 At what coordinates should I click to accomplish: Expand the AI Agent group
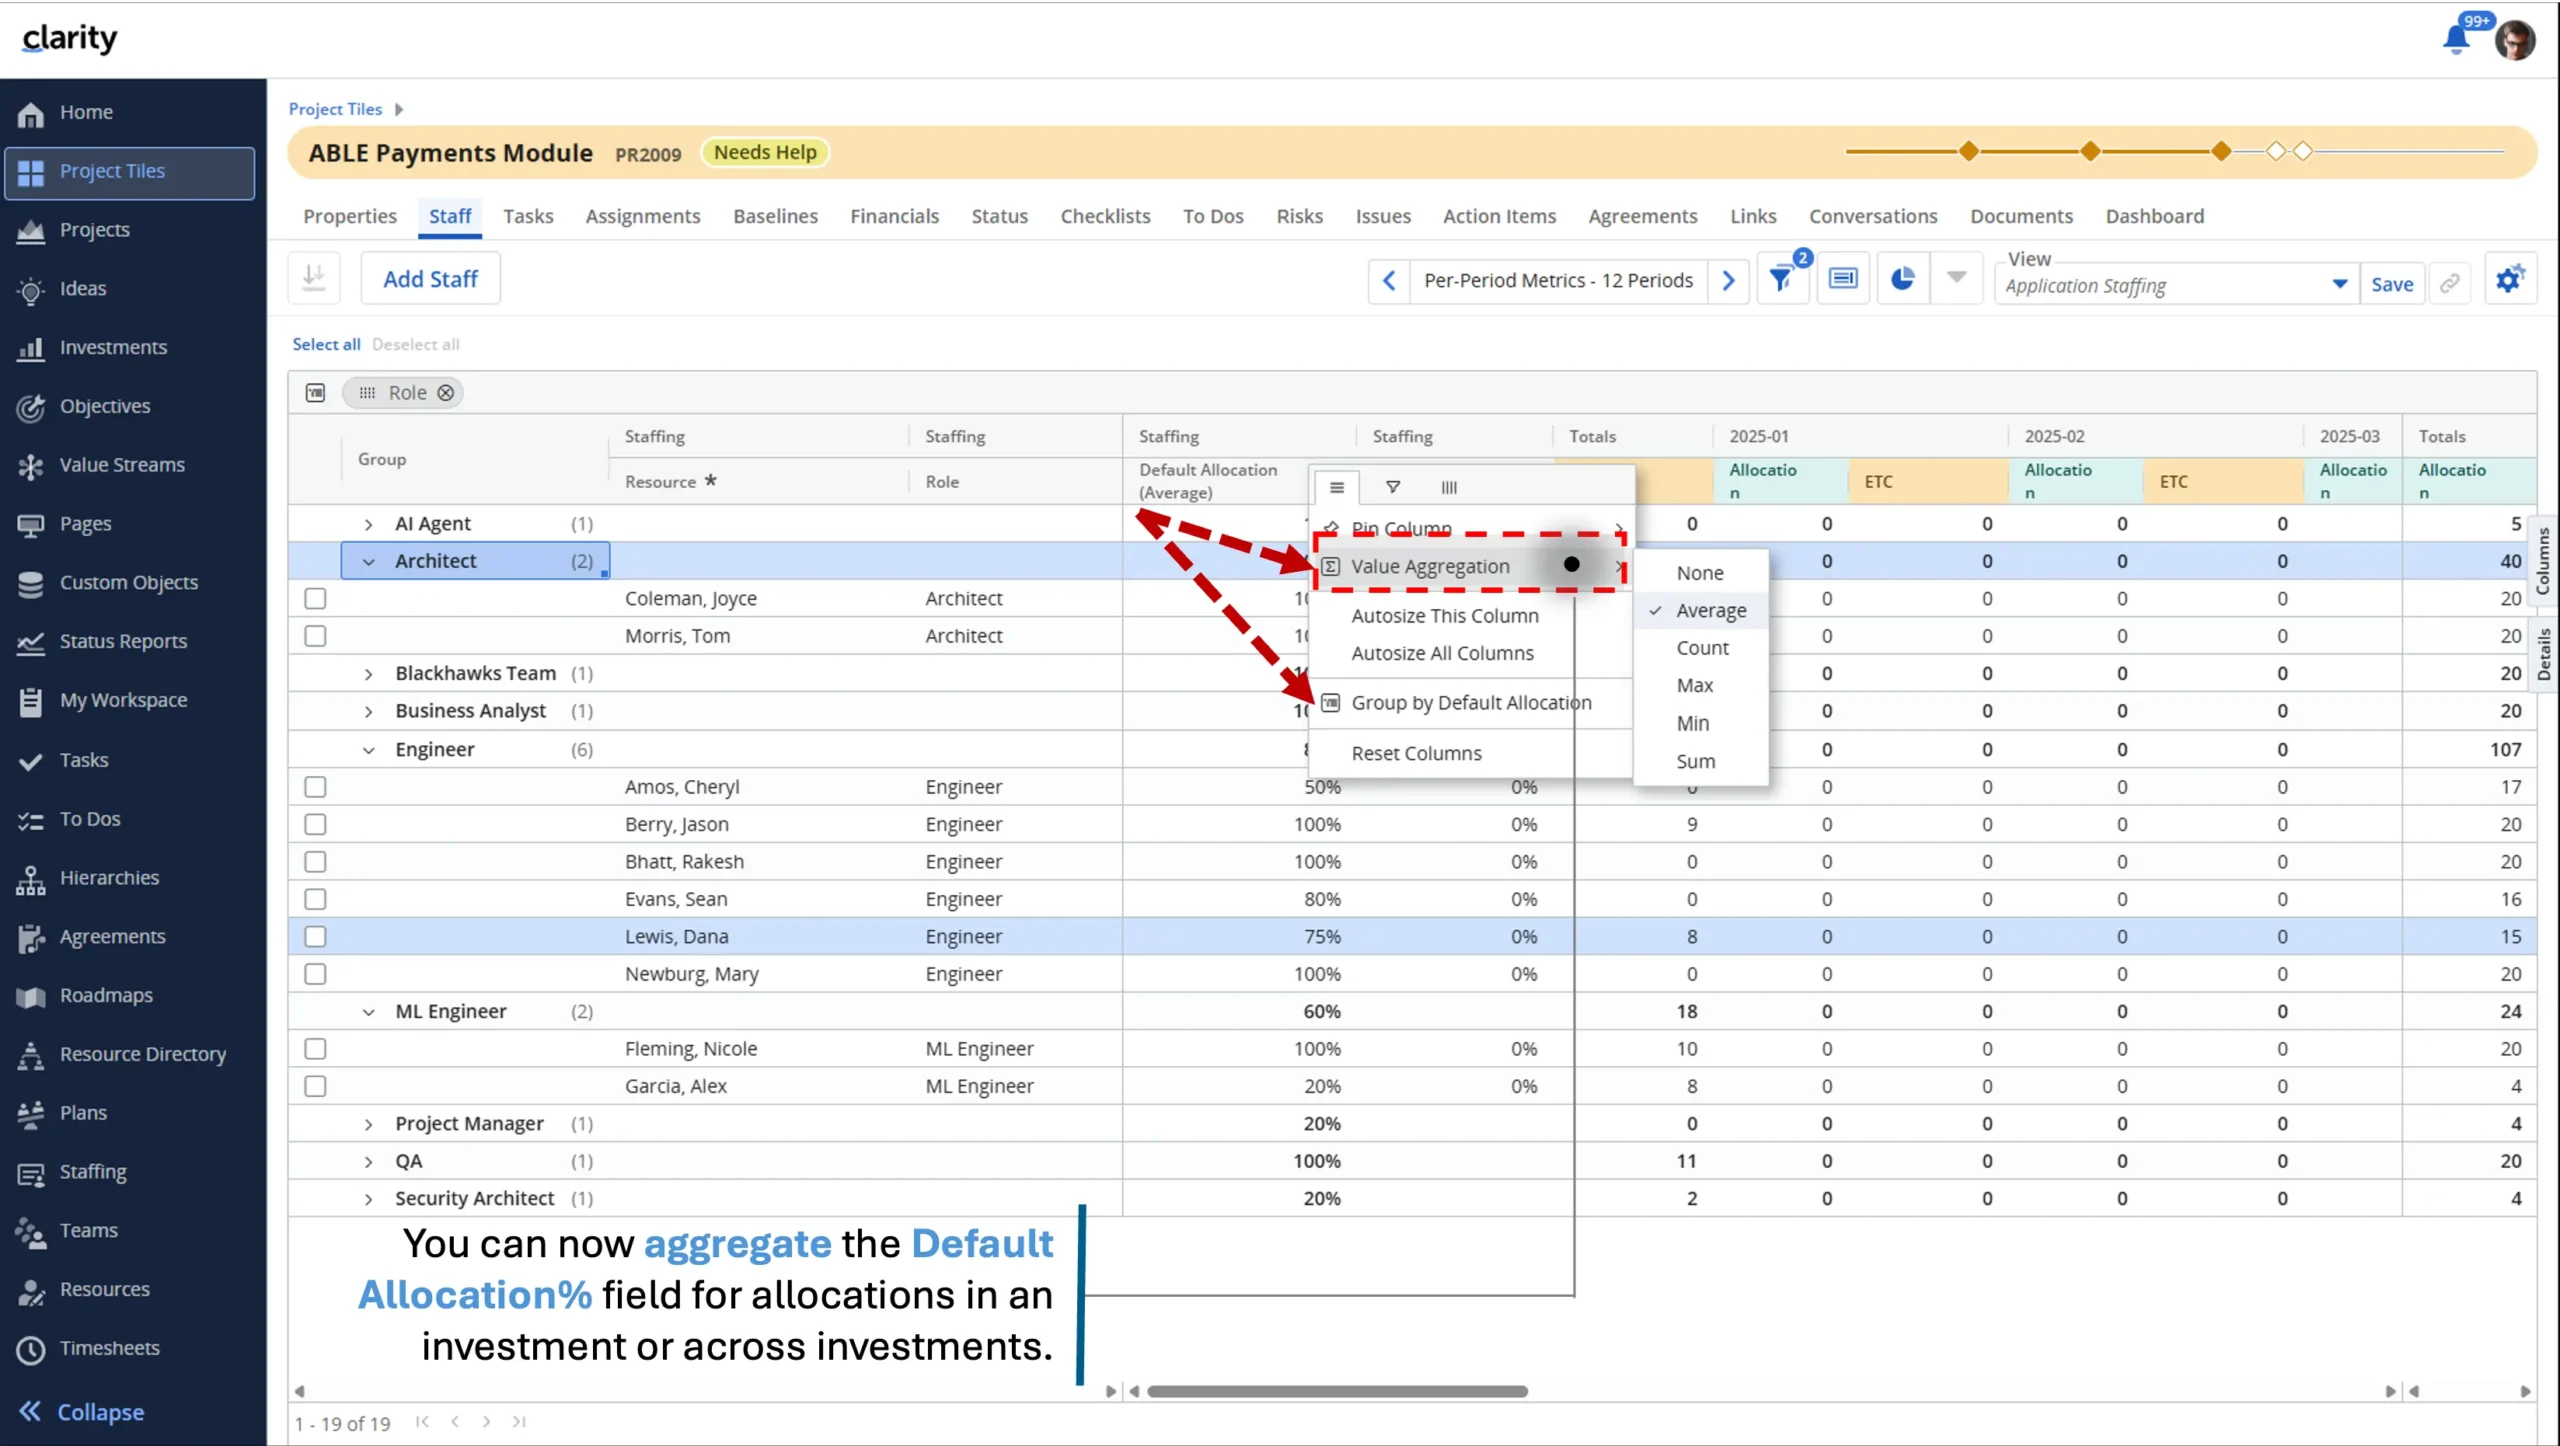[x=368, y=525]
